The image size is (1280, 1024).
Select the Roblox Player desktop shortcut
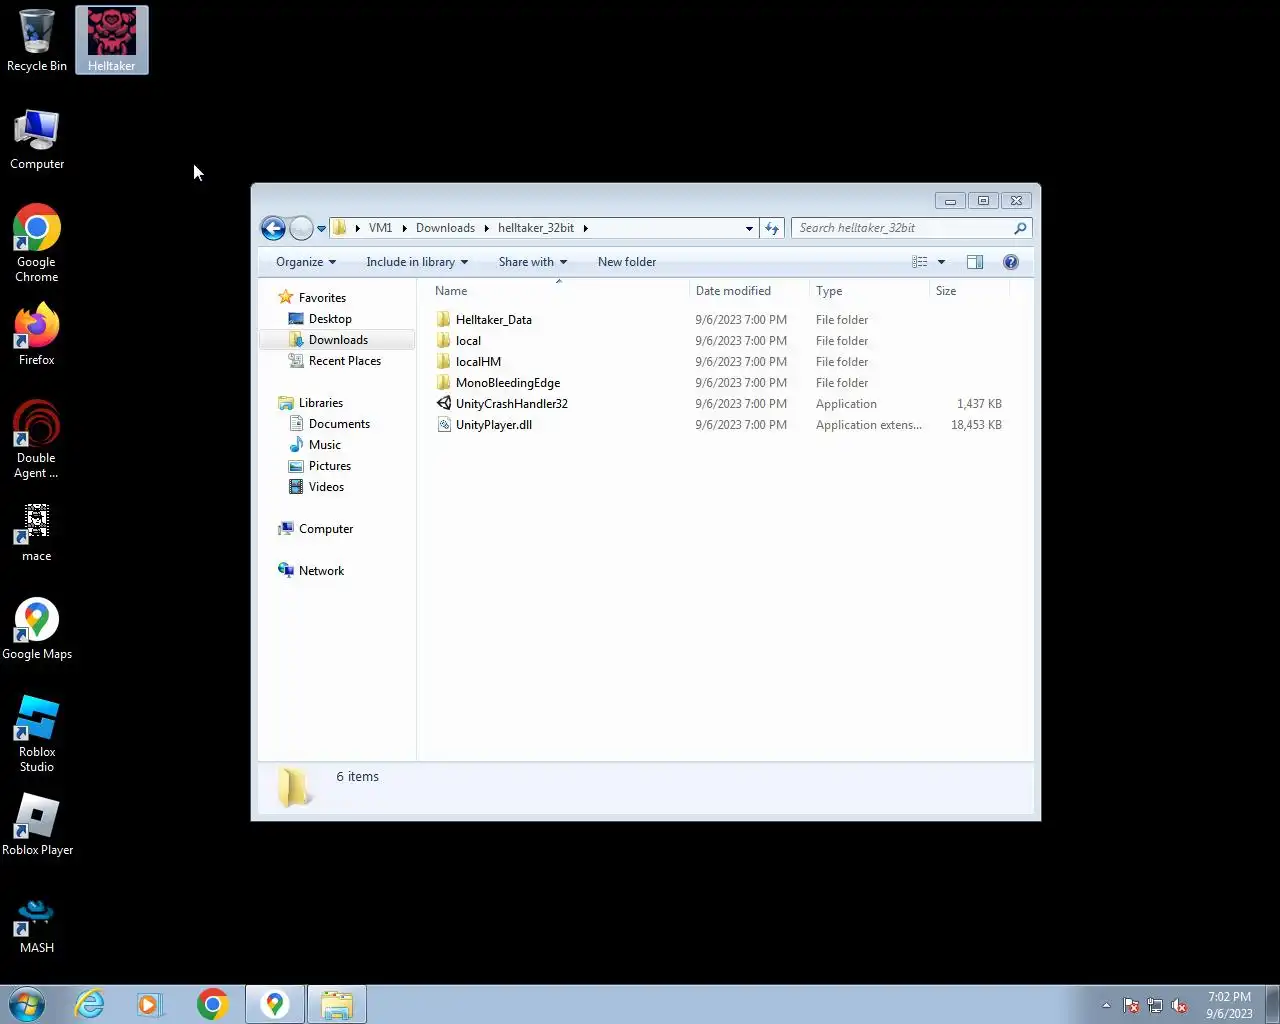(37, 825)
